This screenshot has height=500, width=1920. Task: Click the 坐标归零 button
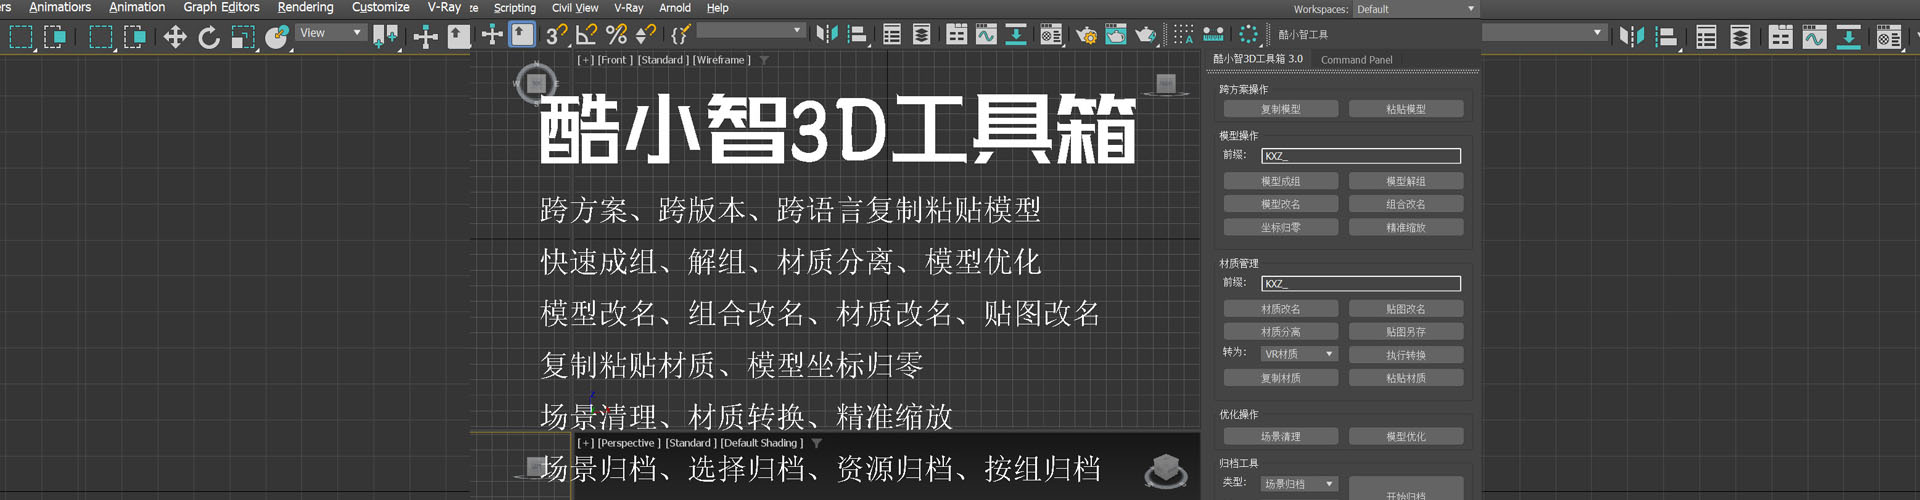[1280, 227]
